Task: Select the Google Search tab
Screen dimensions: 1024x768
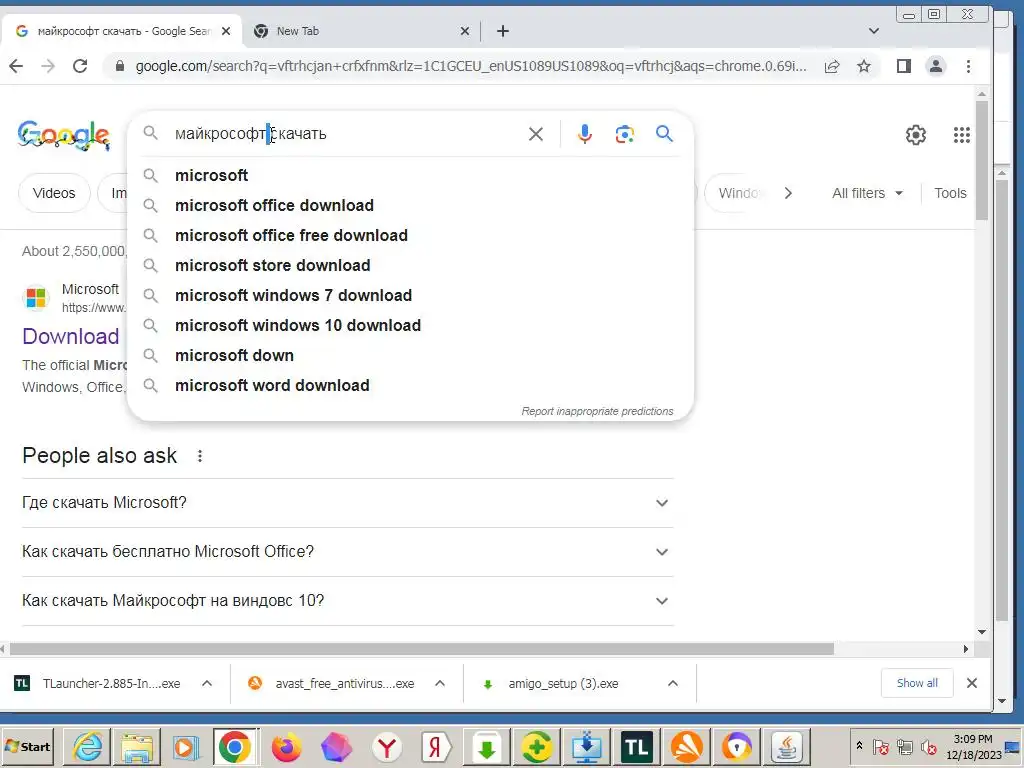Action: tap(121, 31)
